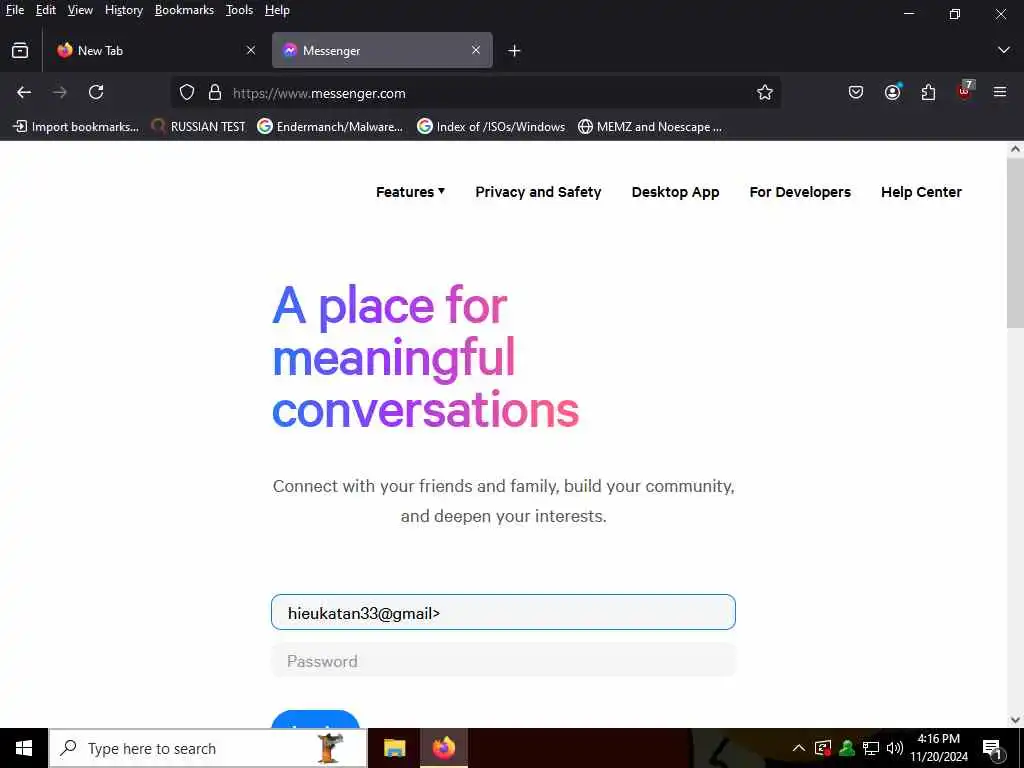Open the View menu

point(80,10)
